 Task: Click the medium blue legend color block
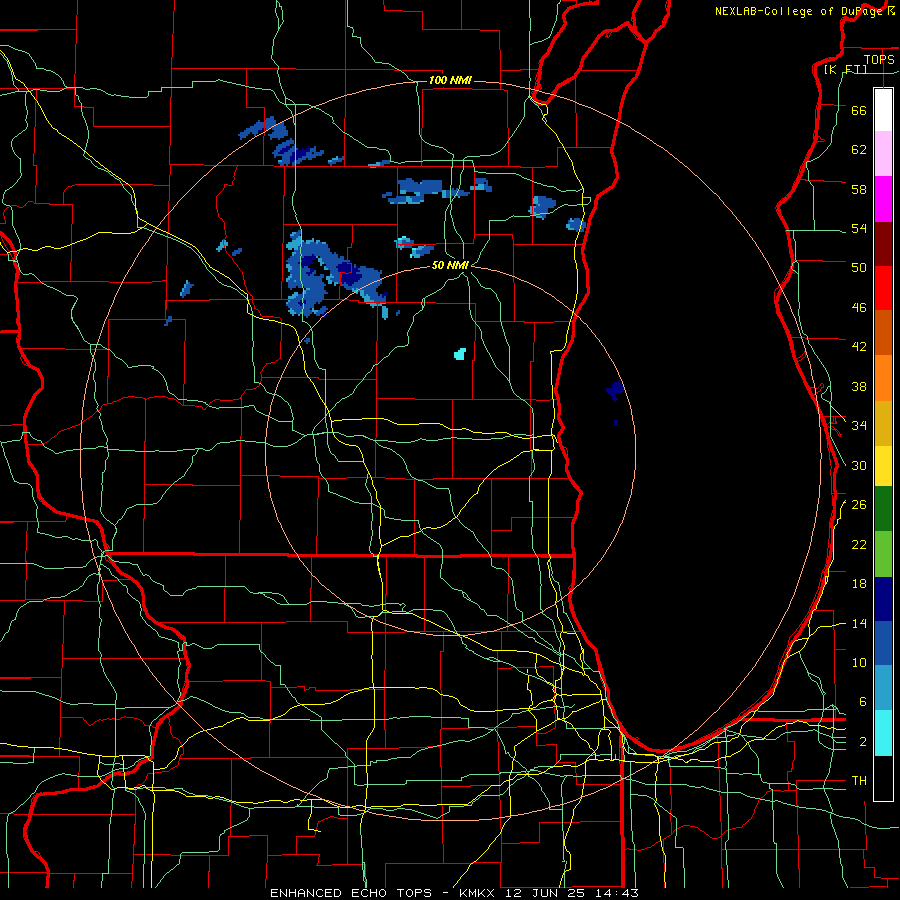883,643
